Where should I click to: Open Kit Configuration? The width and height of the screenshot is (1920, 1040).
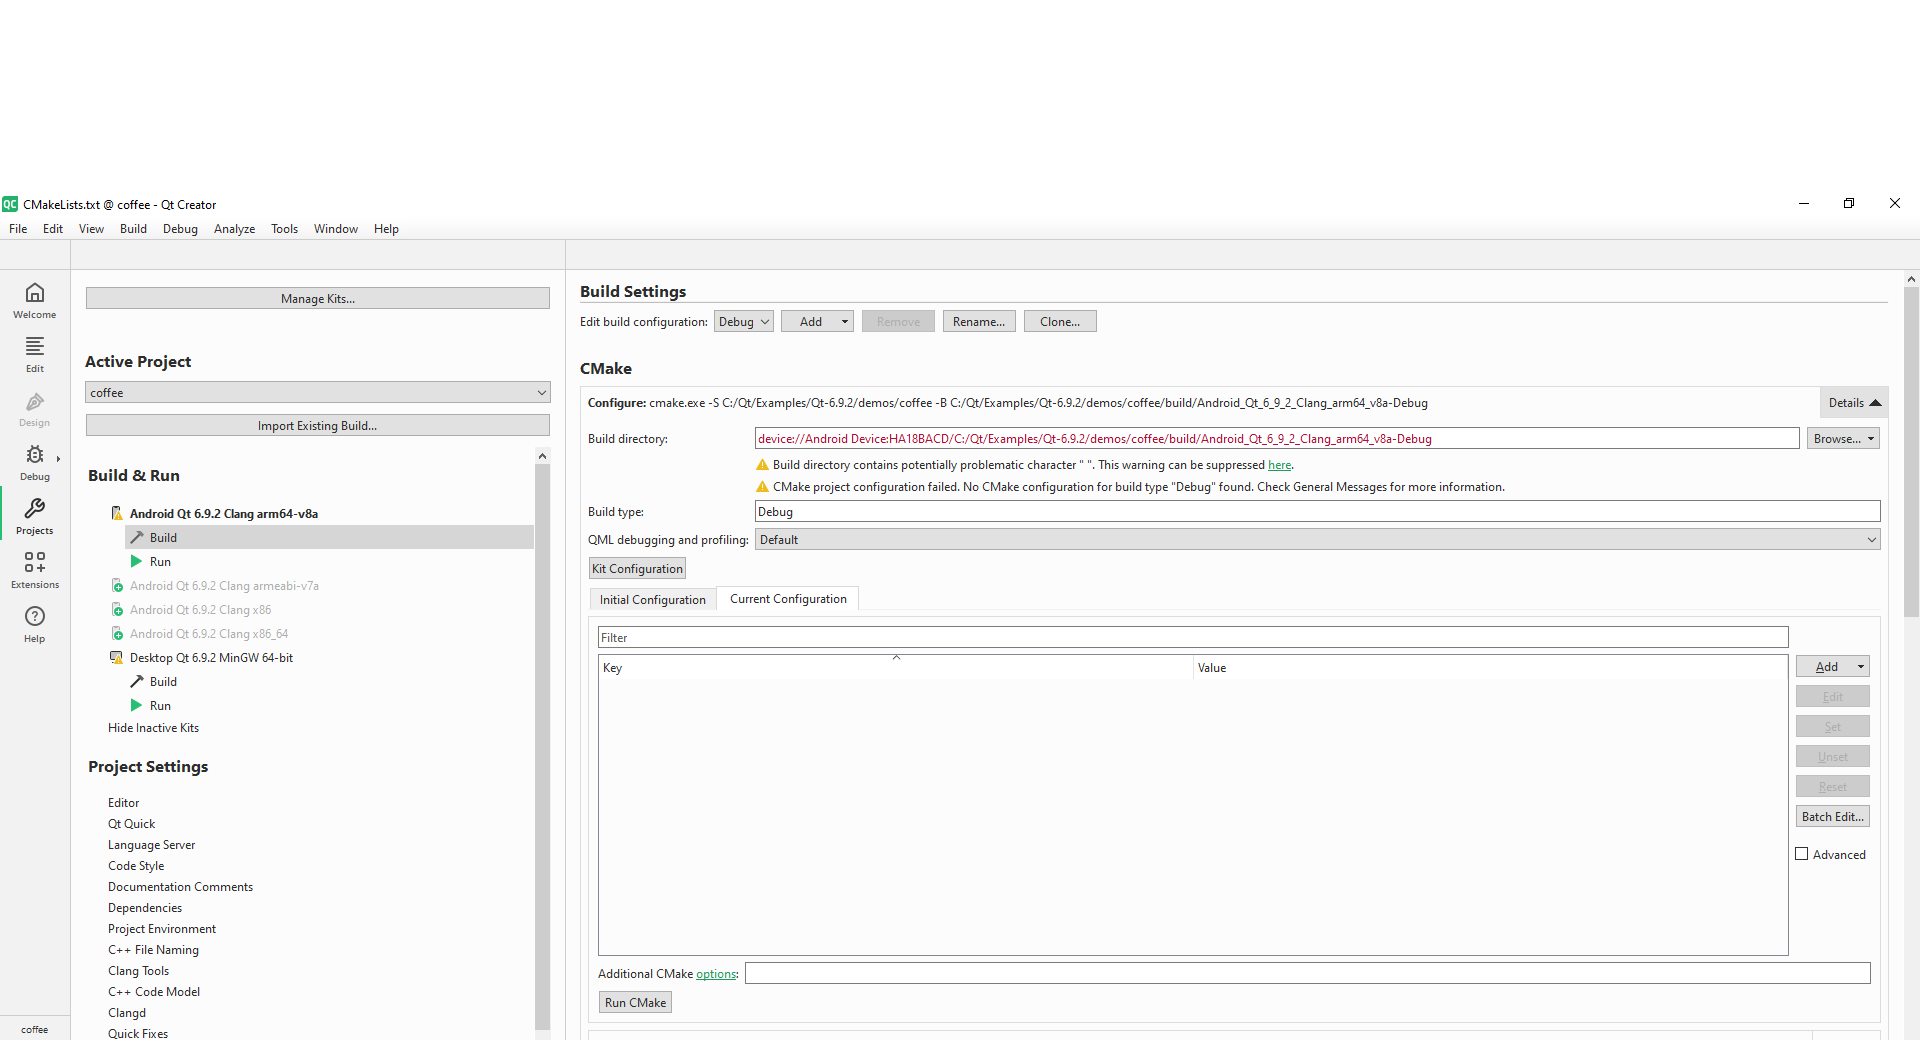coord(637,569)
